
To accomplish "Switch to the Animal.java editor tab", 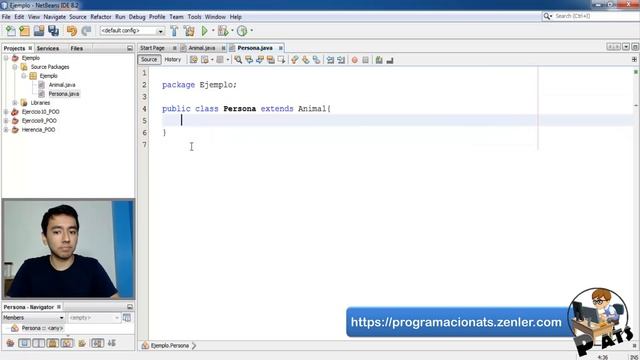I will (x=202, y=48).
